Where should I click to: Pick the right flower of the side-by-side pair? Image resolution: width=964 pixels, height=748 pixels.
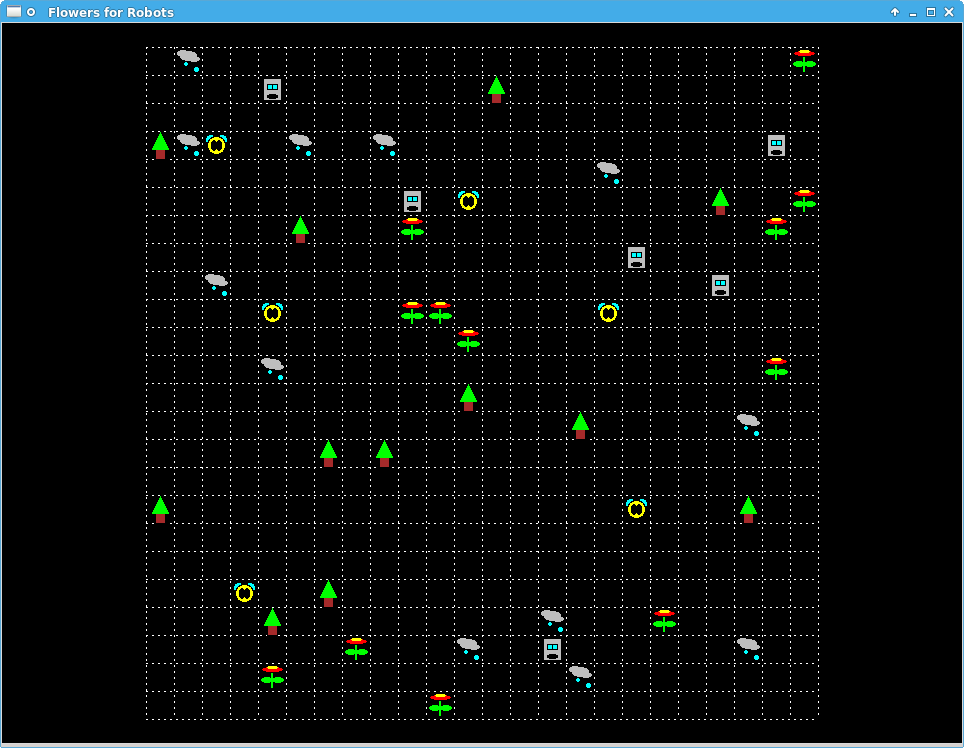[x=440, y=313]
